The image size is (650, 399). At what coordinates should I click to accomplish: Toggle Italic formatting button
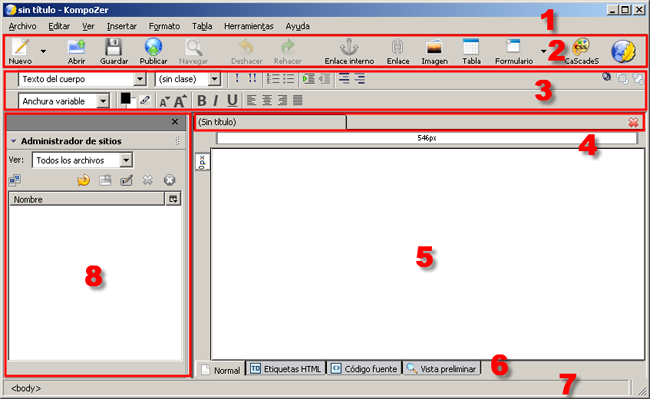pos(216,101)
